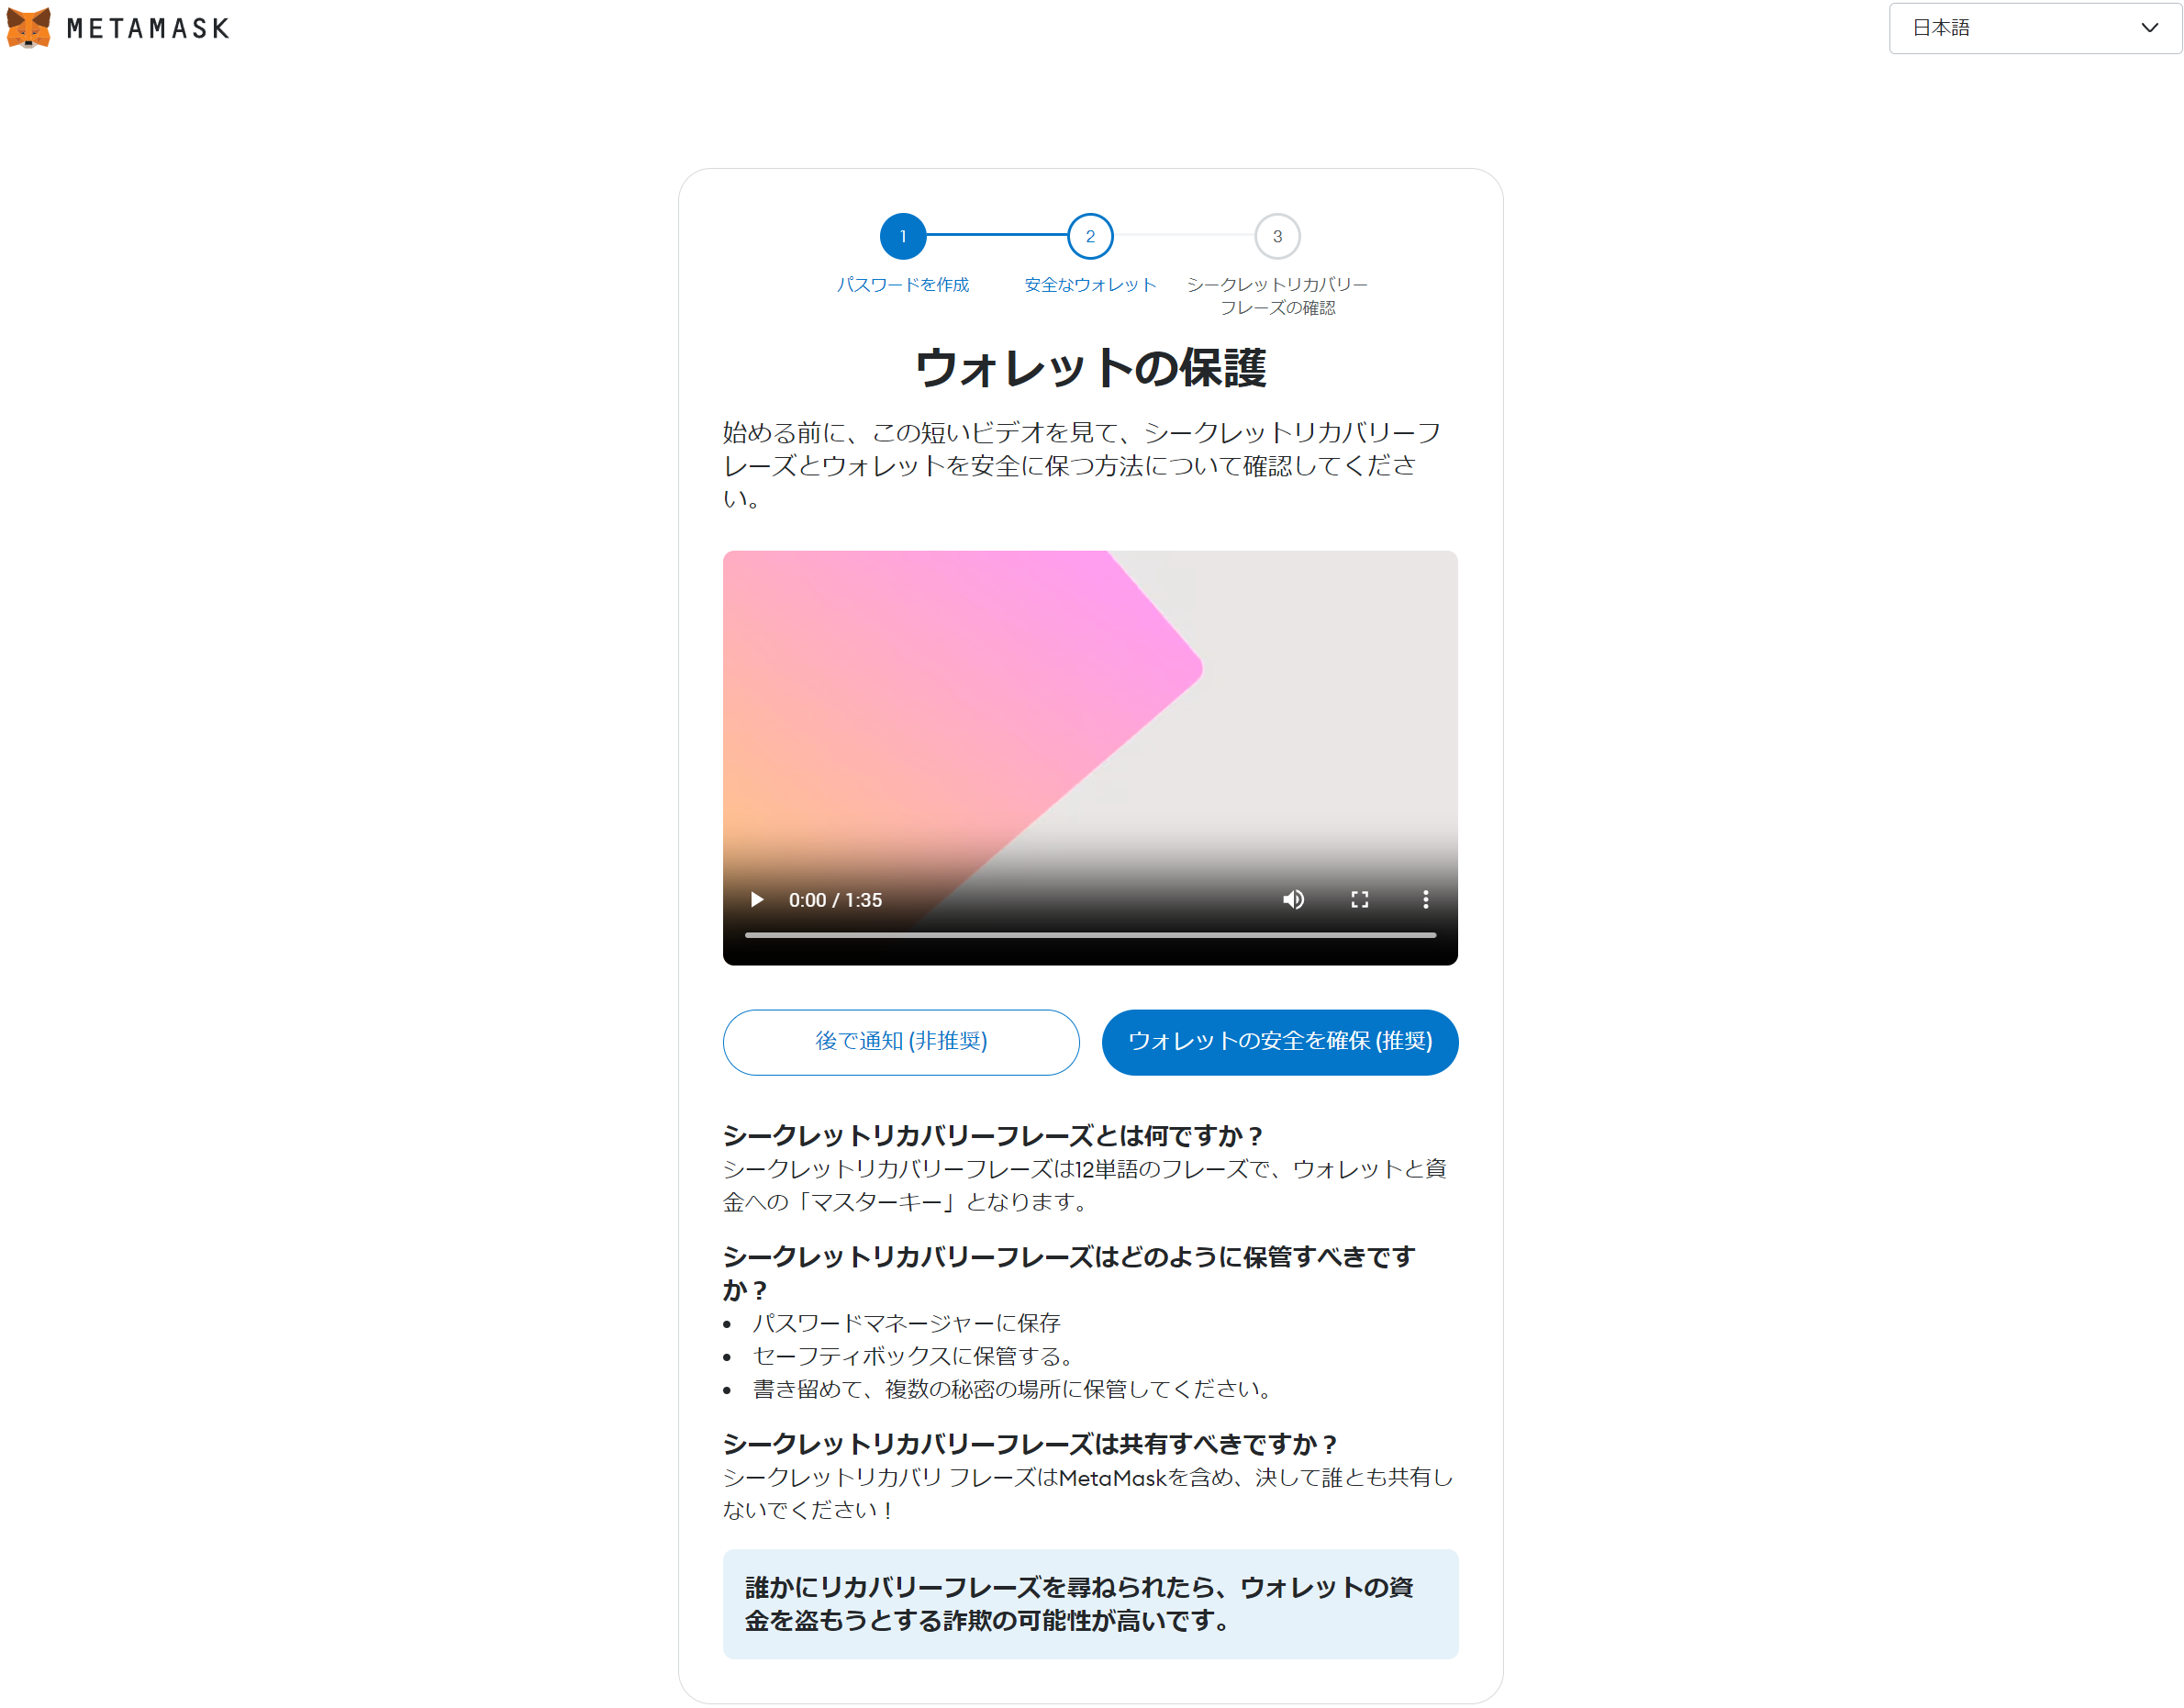Click the 後で通知 (非推奨) button
Viewport: 2184px width, 1708px height.
coord(900,1042)
